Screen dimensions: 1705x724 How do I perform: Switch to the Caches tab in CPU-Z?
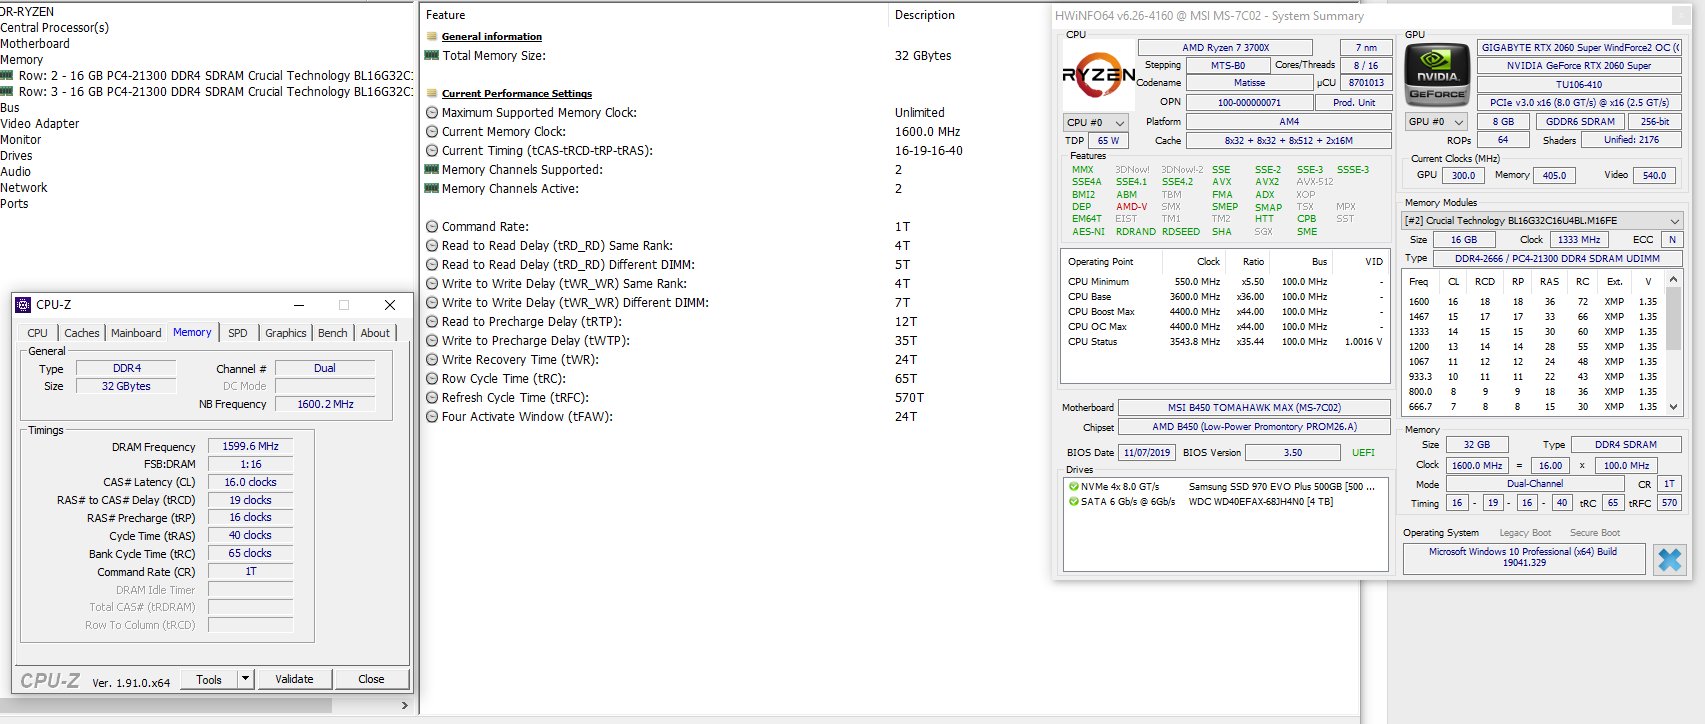(x=82, y=333)
